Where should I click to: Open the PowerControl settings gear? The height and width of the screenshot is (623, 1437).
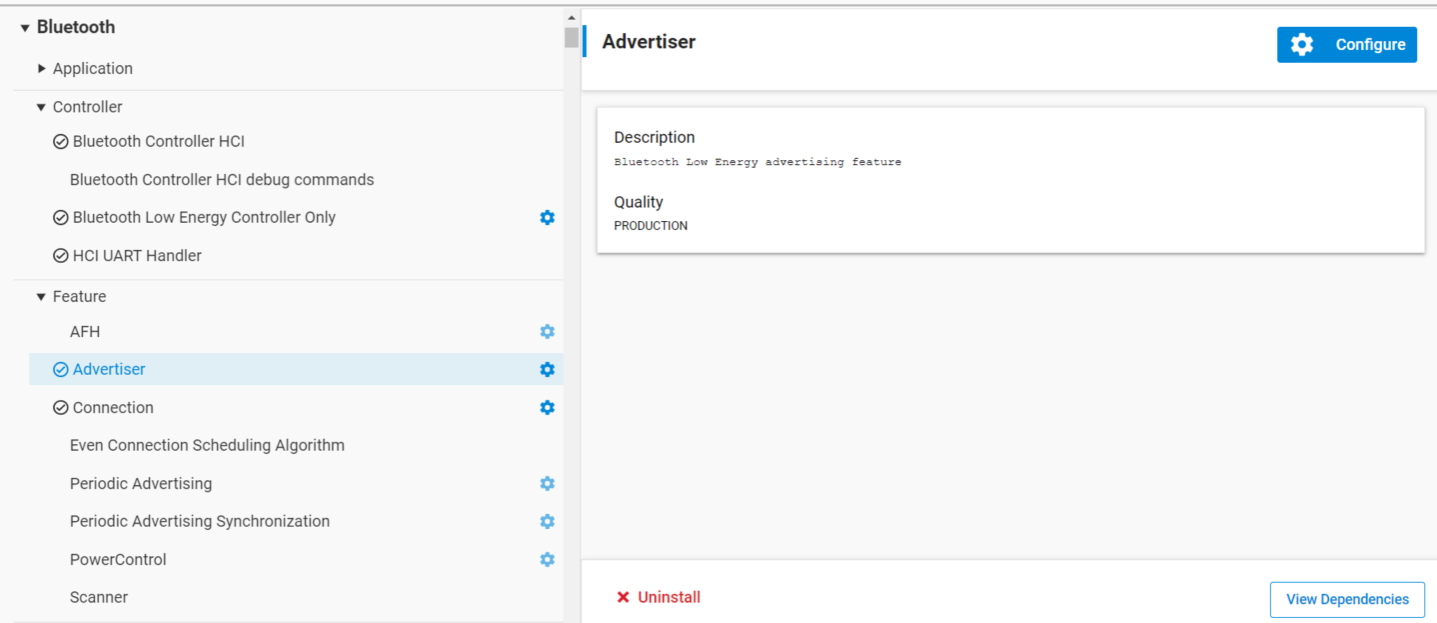(547, 560)
